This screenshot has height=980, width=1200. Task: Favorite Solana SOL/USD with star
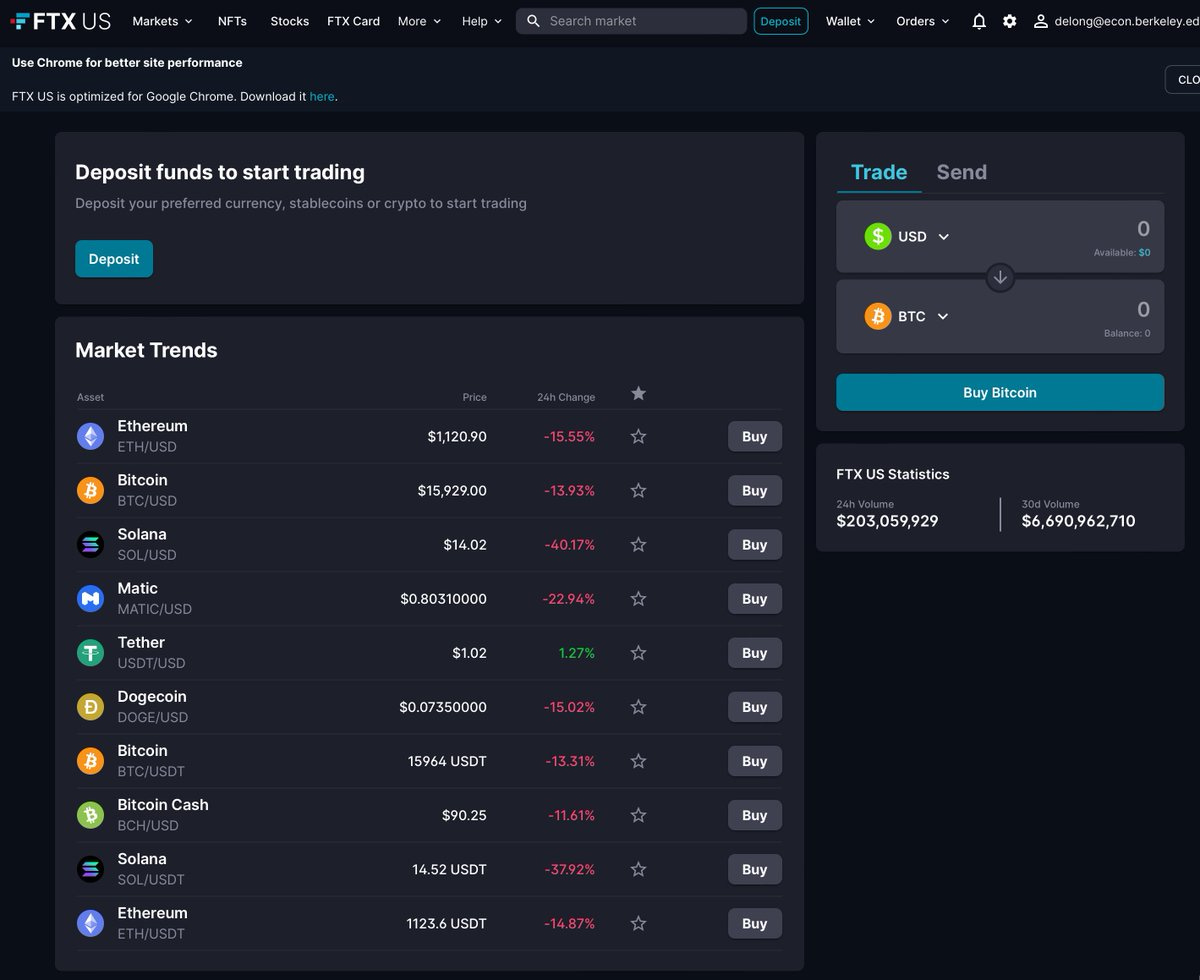click(x=638, y=544)
